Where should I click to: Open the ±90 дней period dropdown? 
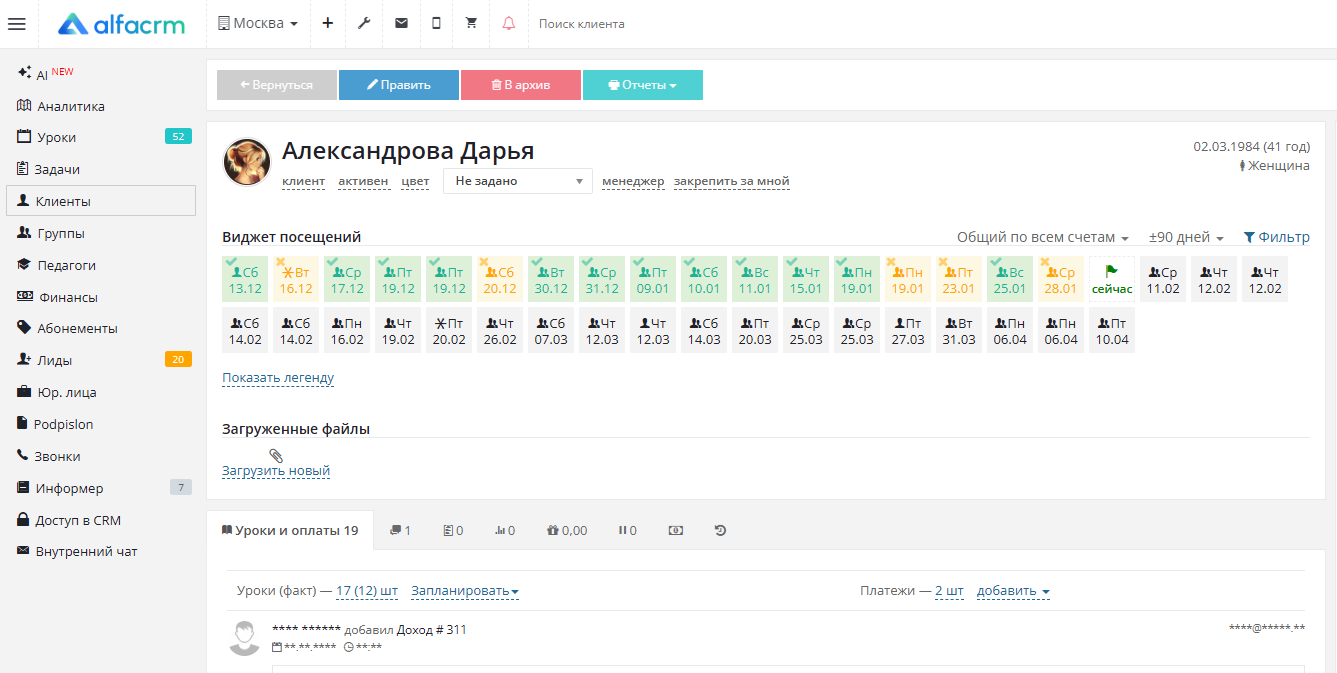coord(1186,238)
